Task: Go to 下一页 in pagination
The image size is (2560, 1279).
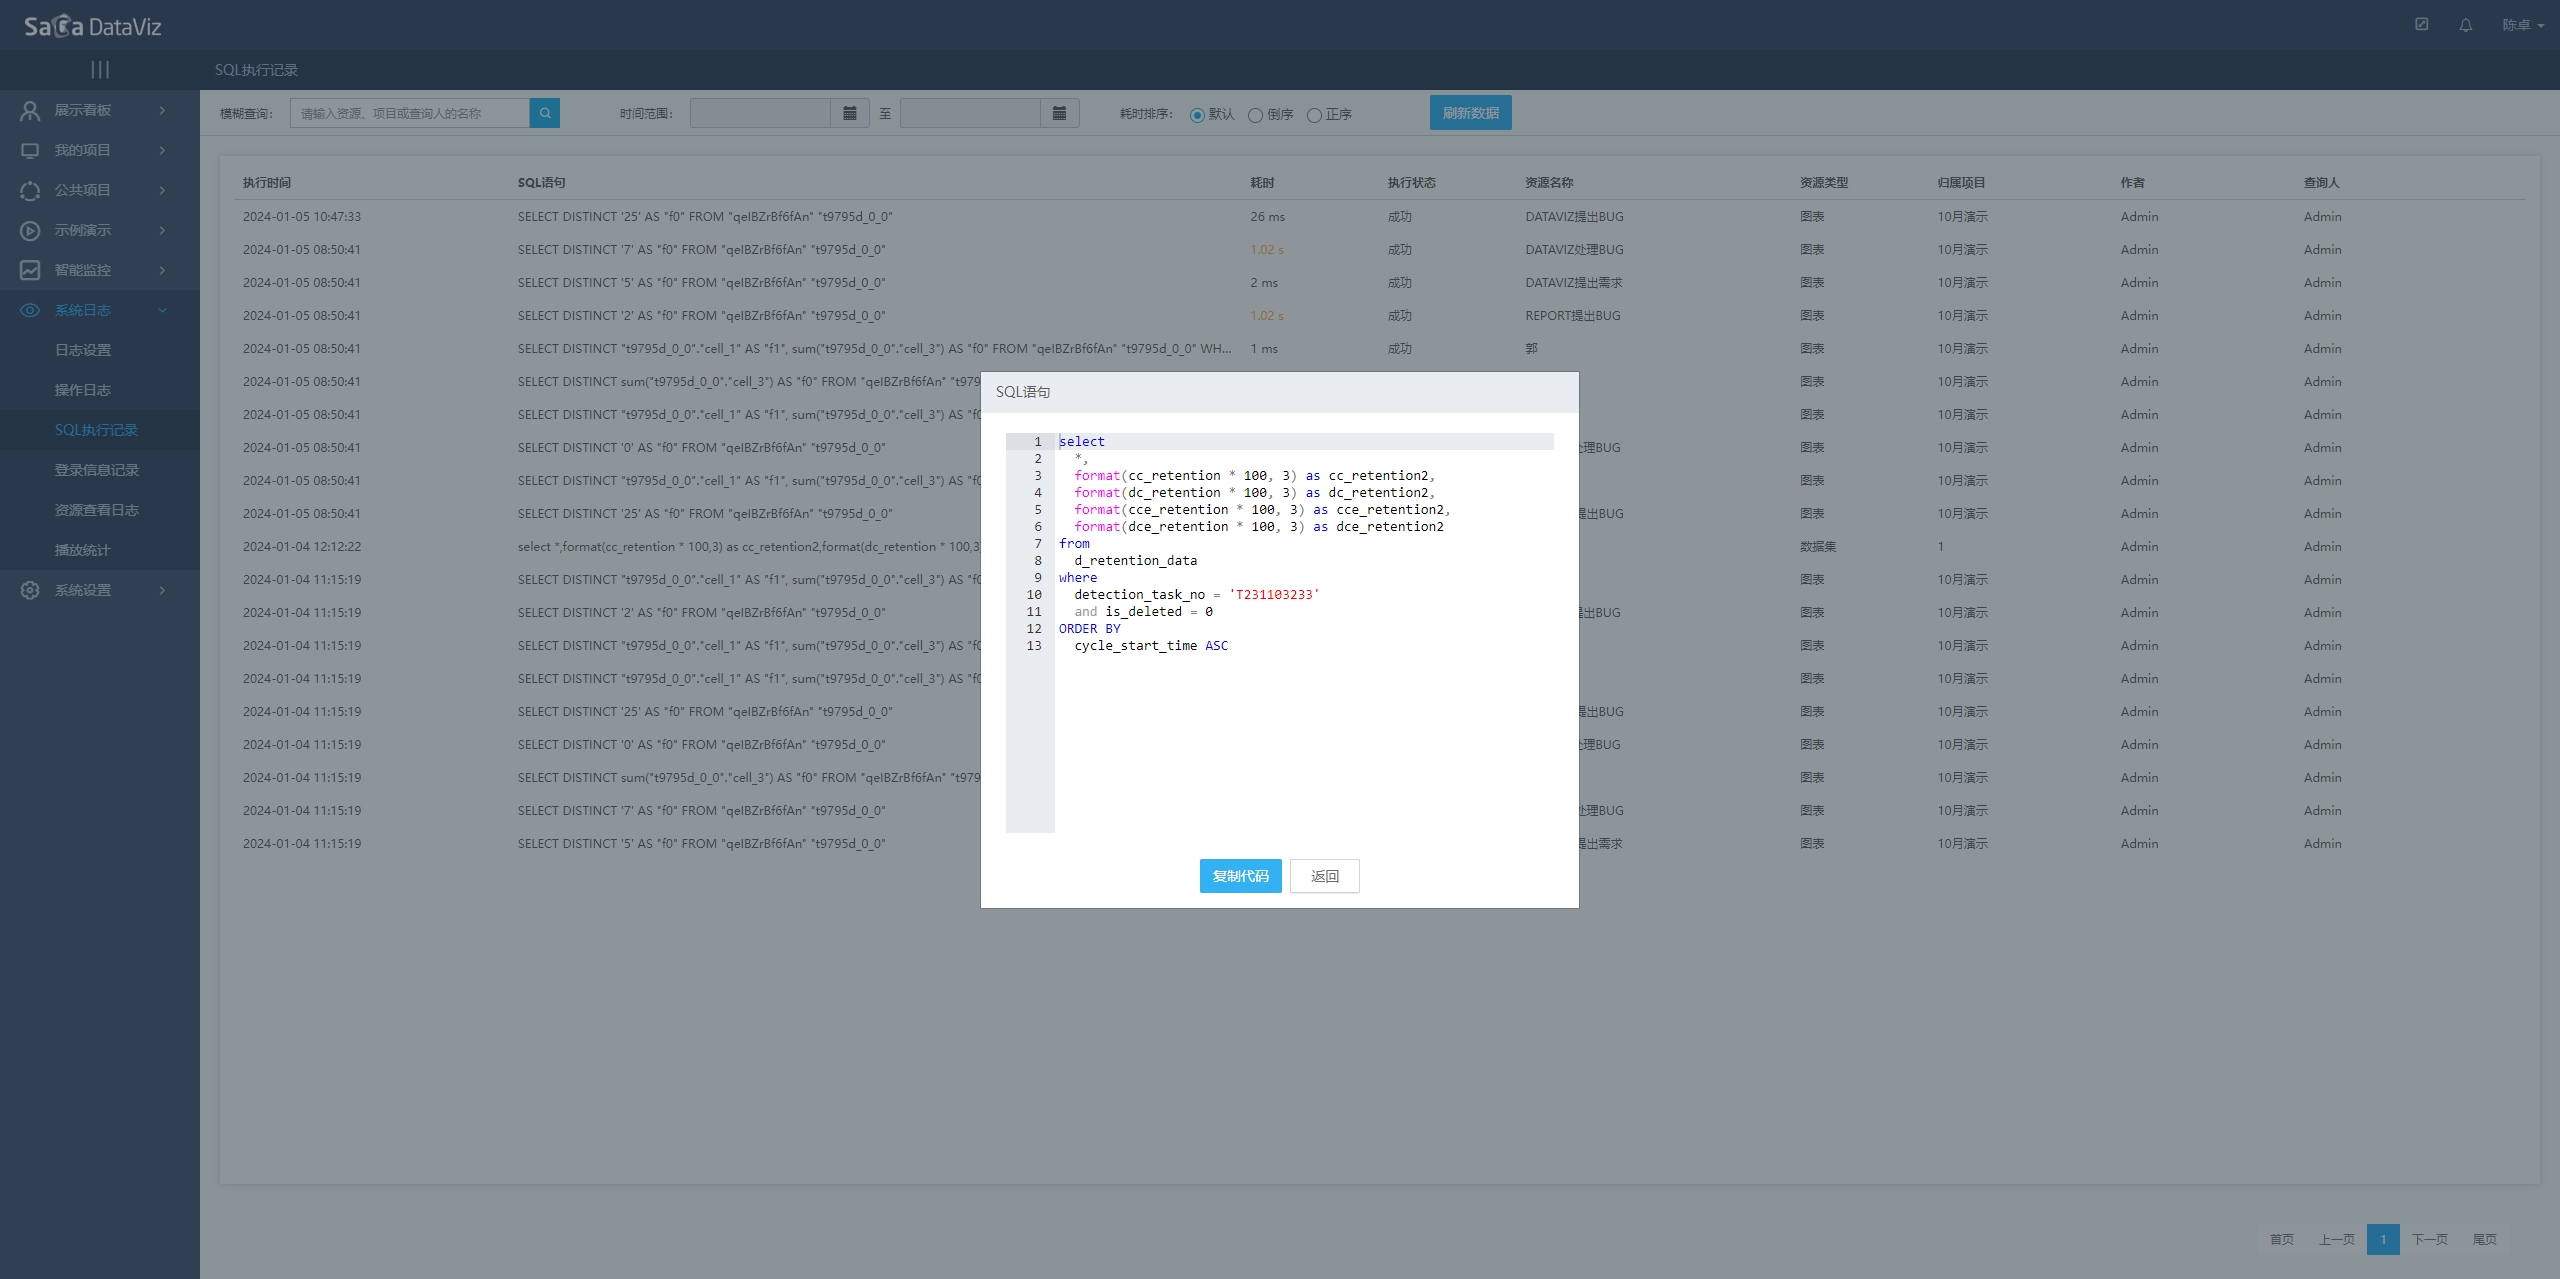Action: tap(2429, 1239)
